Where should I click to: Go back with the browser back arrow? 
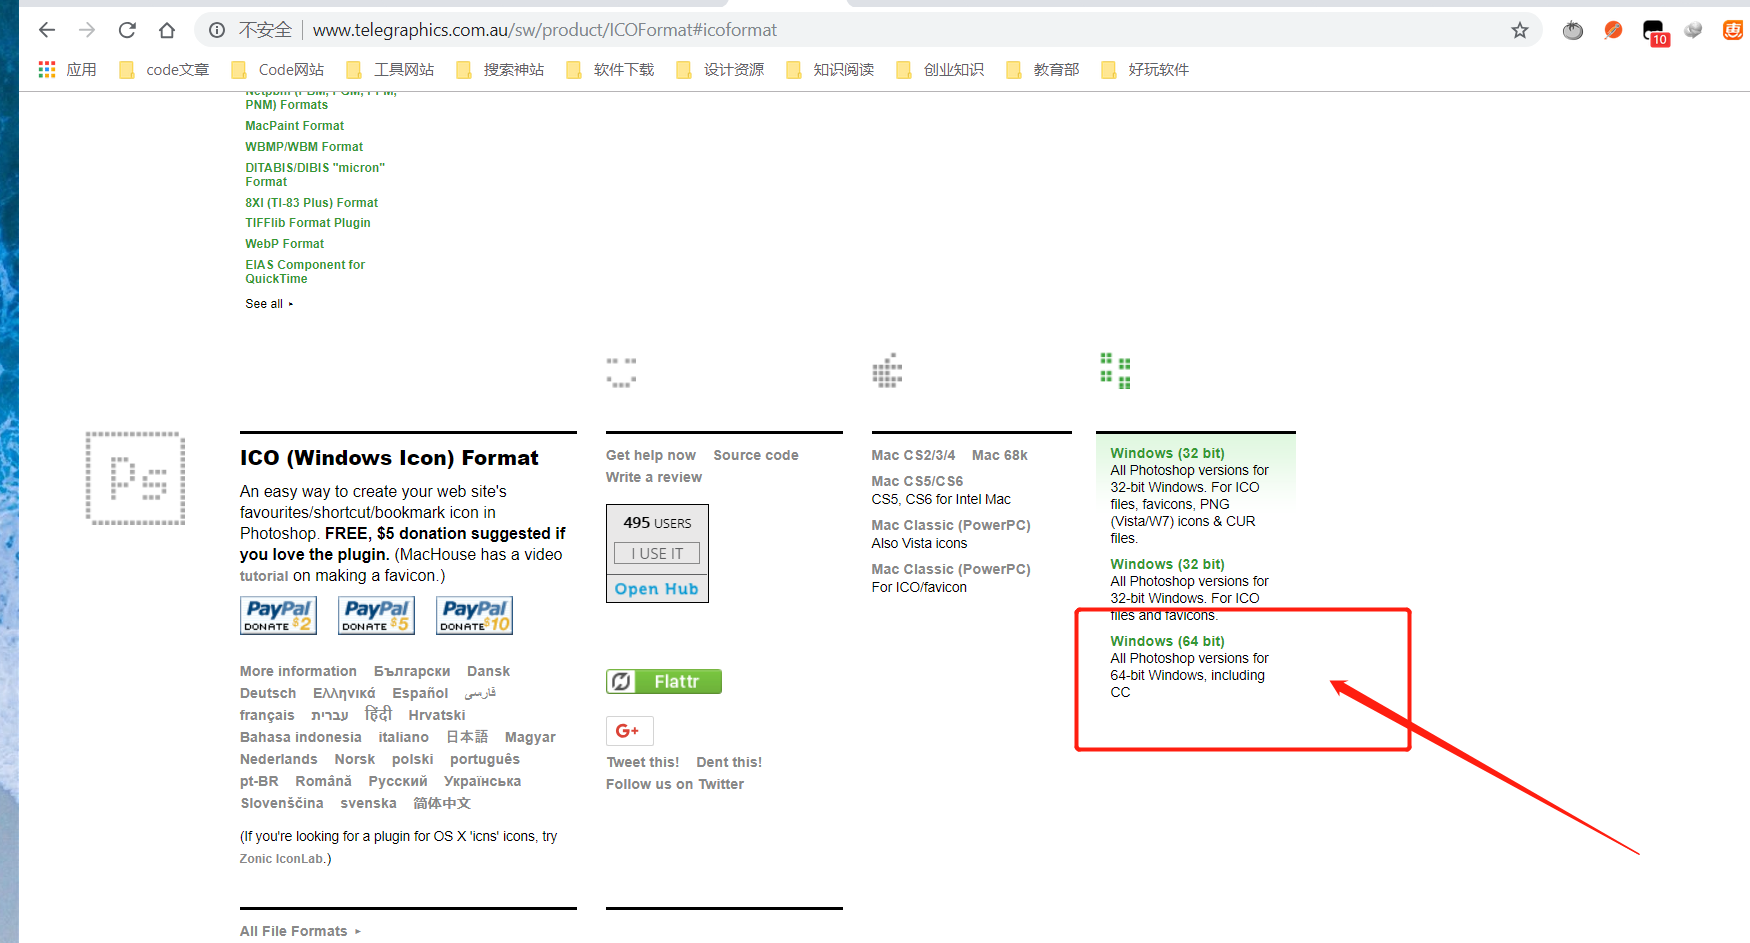pos(47,30)
